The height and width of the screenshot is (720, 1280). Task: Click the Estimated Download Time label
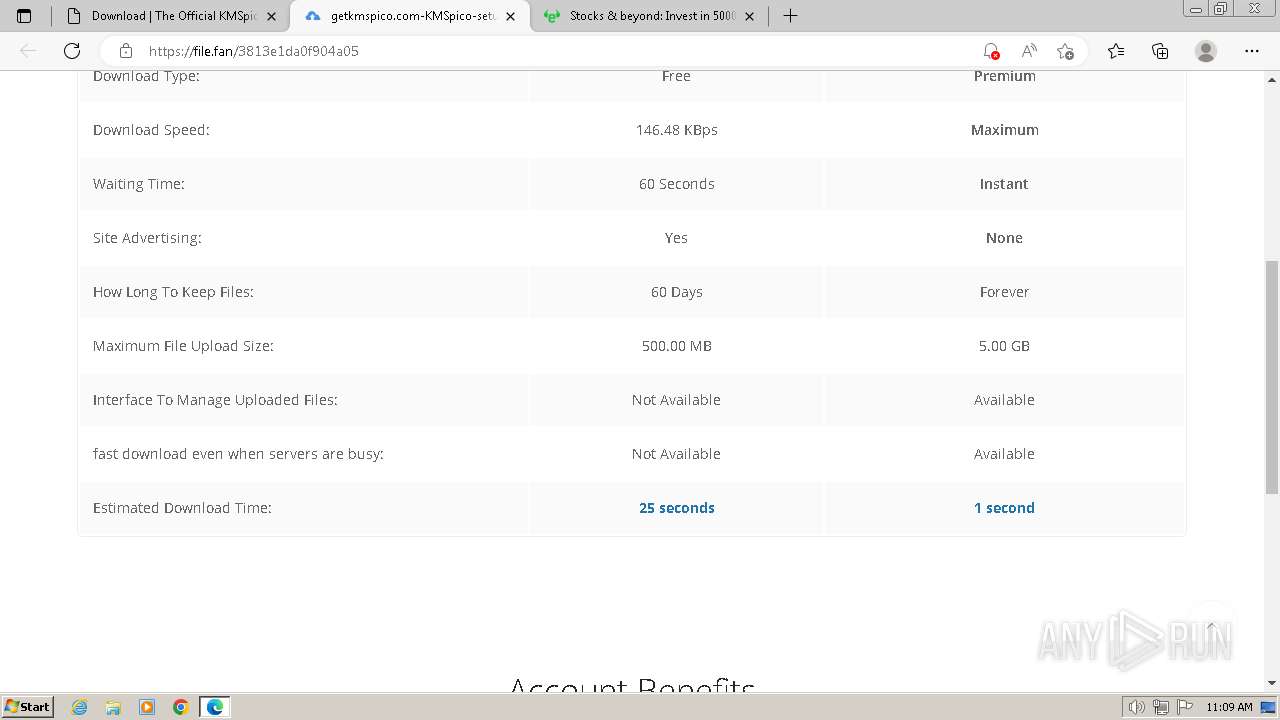point(182,508)
